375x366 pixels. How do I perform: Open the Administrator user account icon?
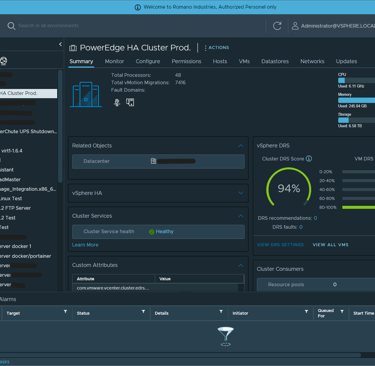(295, 26)
